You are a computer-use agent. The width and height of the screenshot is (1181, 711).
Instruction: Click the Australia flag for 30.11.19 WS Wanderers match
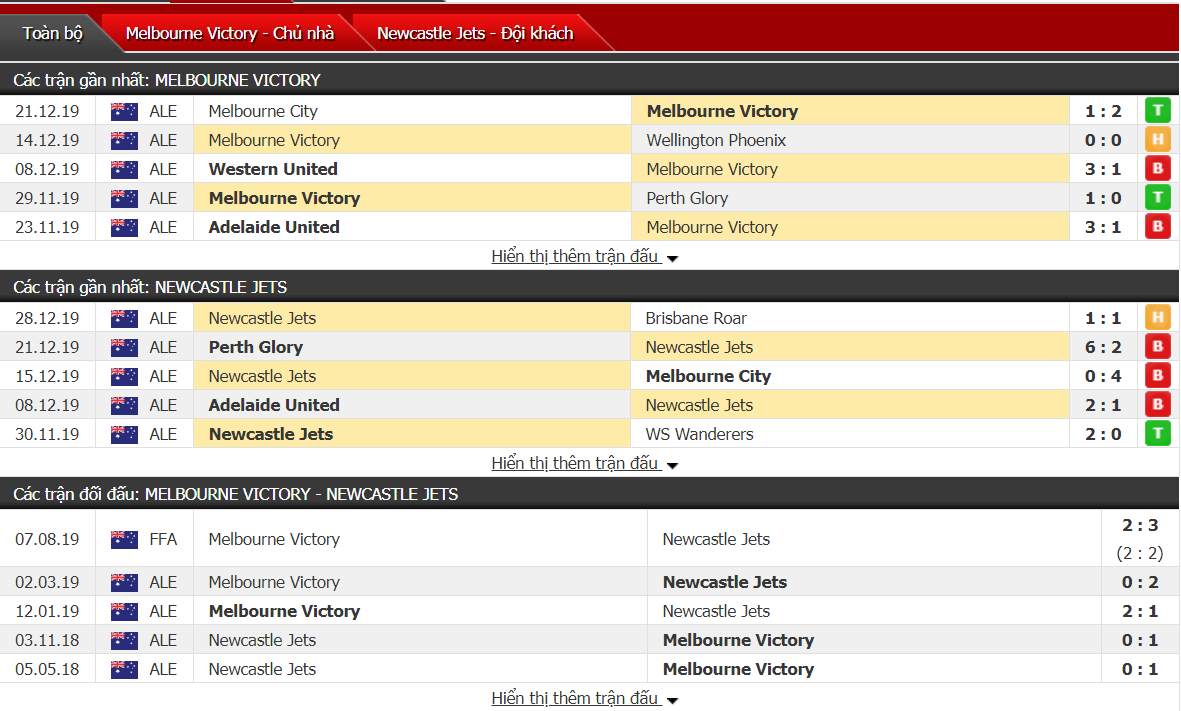[x=124, y=435]
